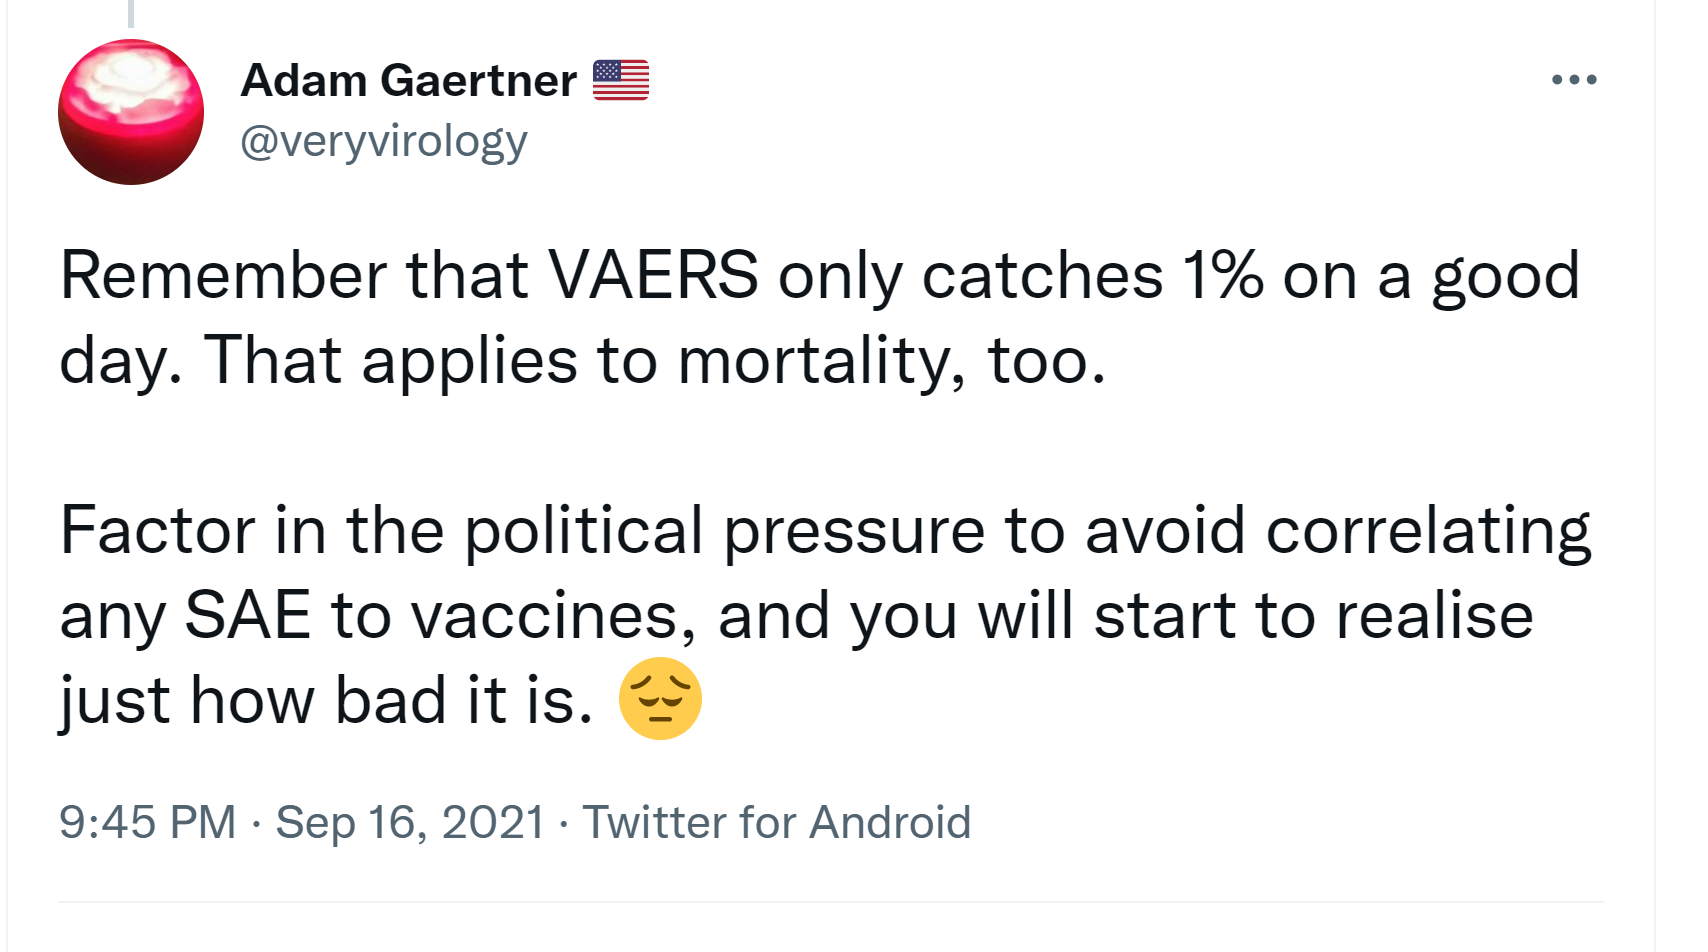Click the word realise in the tweet
Viewport: 1708px width, 952px height.
[1434, 615]
